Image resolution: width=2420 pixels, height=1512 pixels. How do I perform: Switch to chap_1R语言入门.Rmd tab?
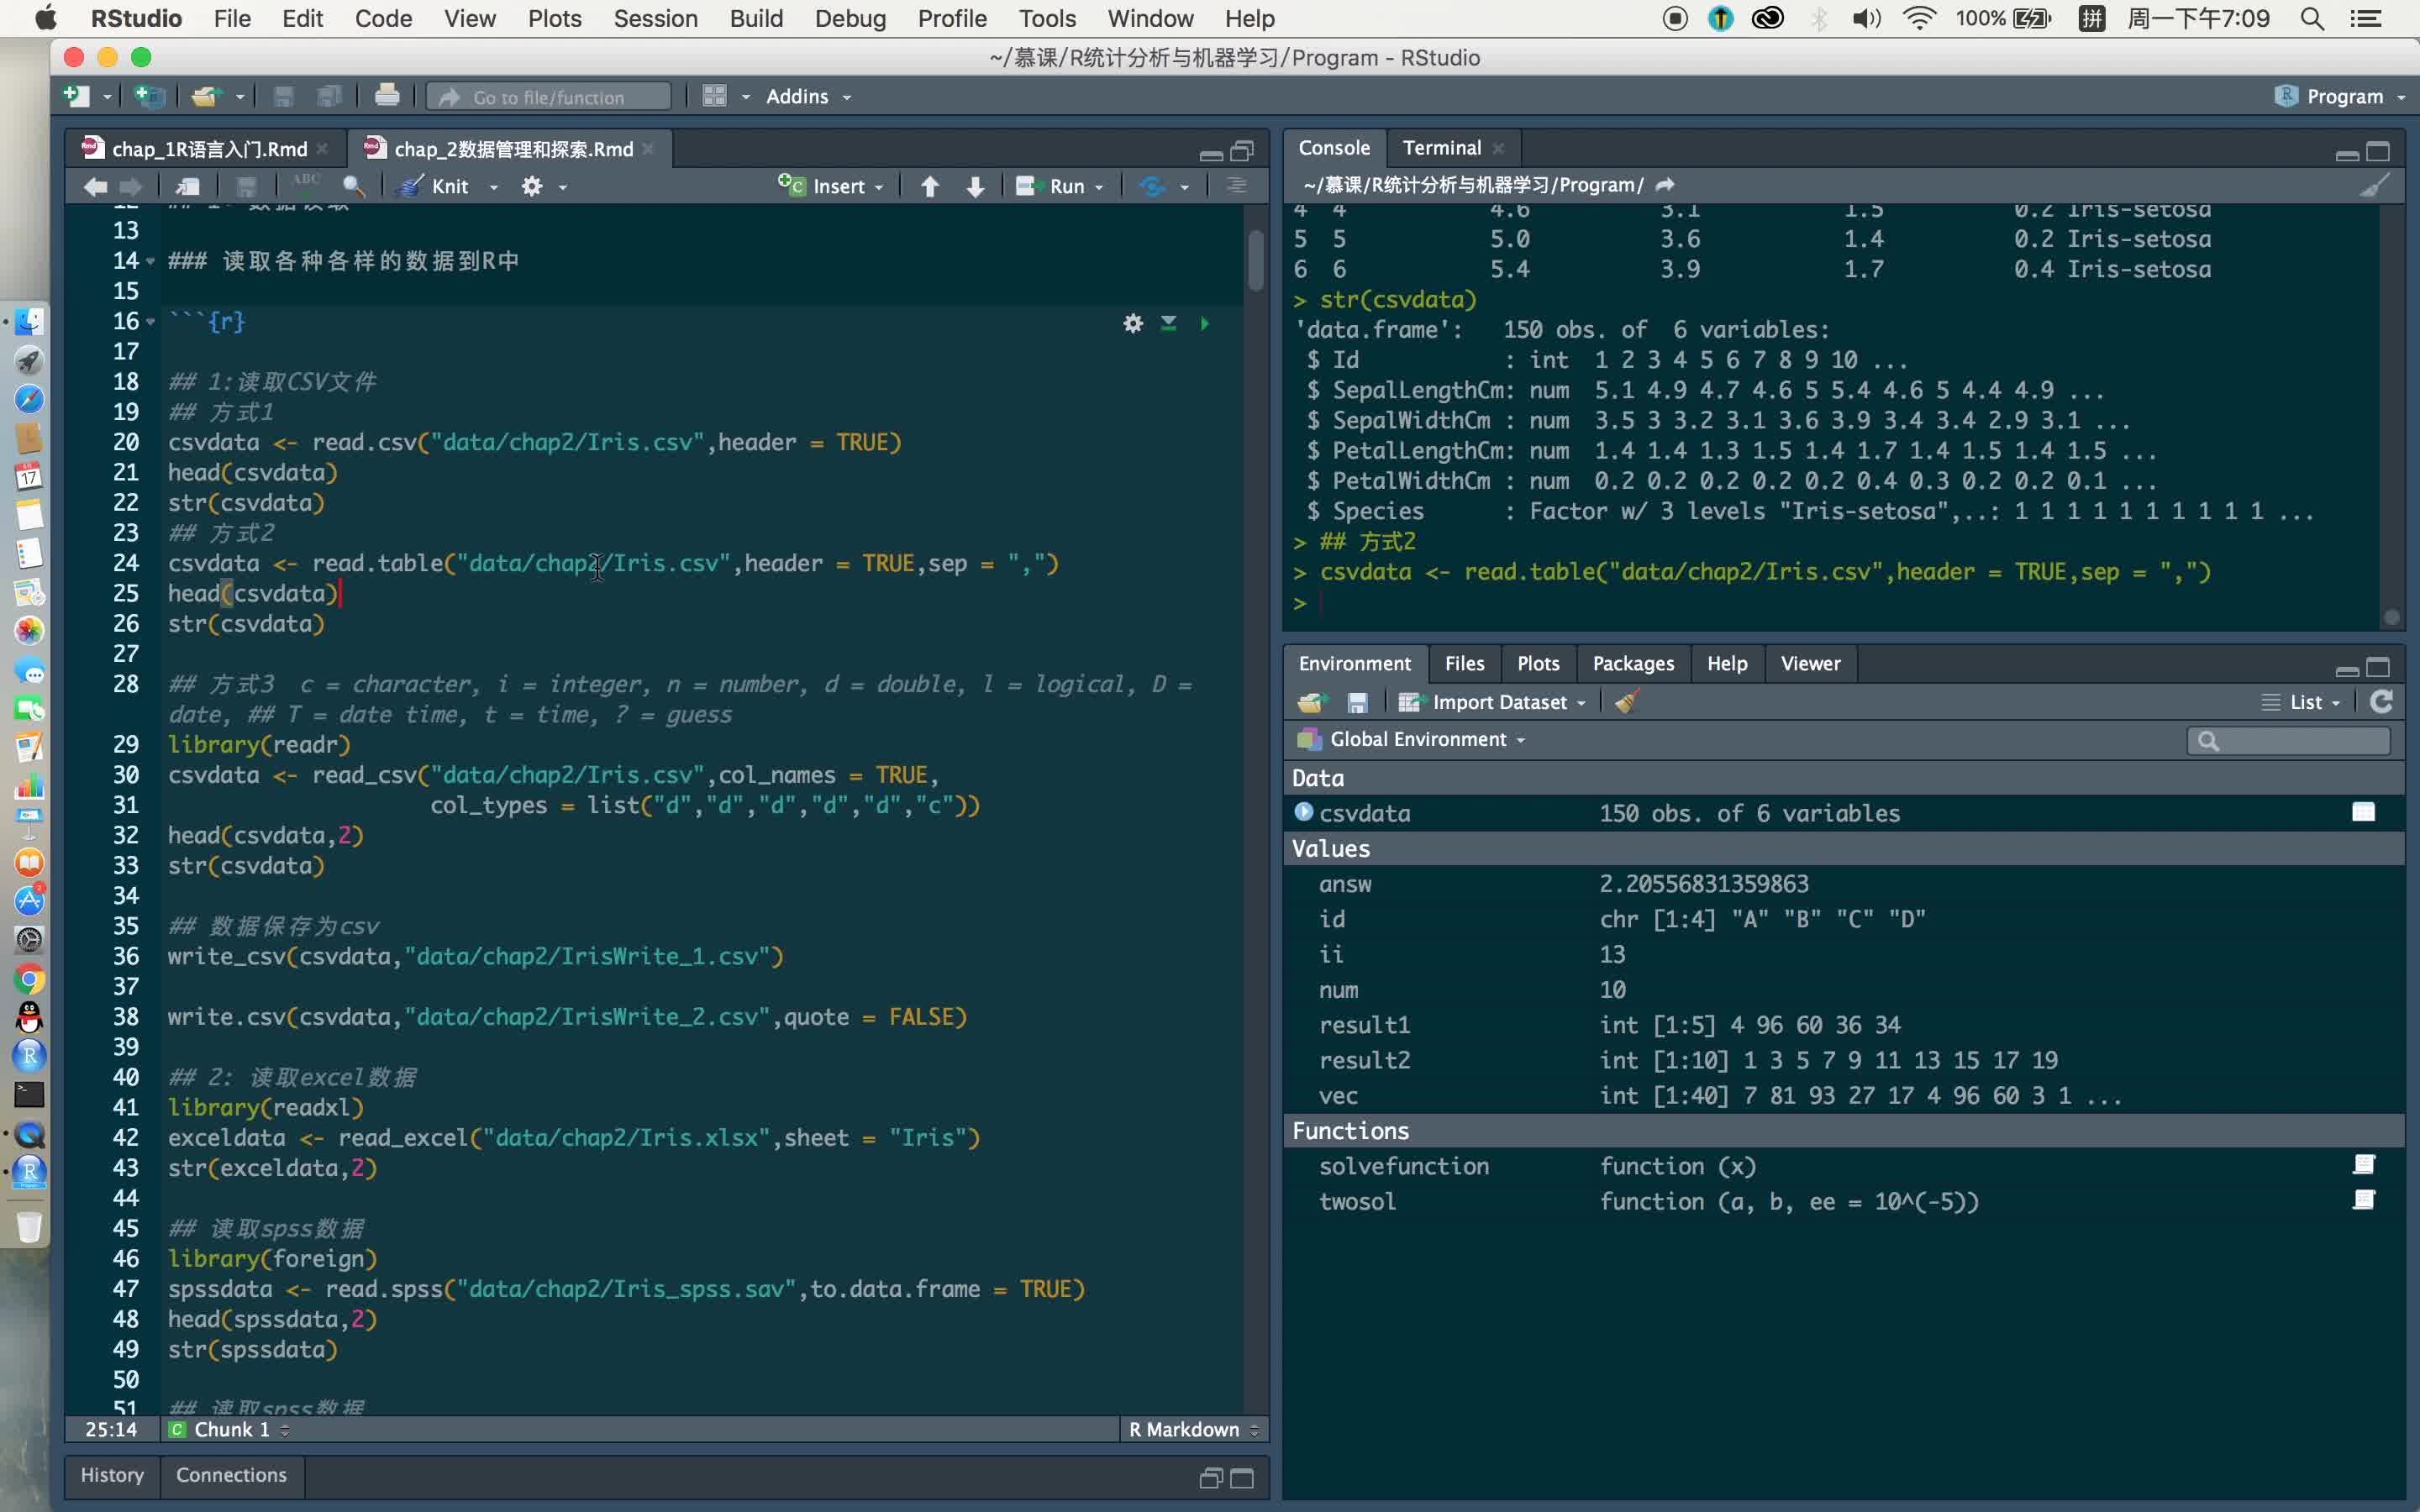tap(209, 149)
